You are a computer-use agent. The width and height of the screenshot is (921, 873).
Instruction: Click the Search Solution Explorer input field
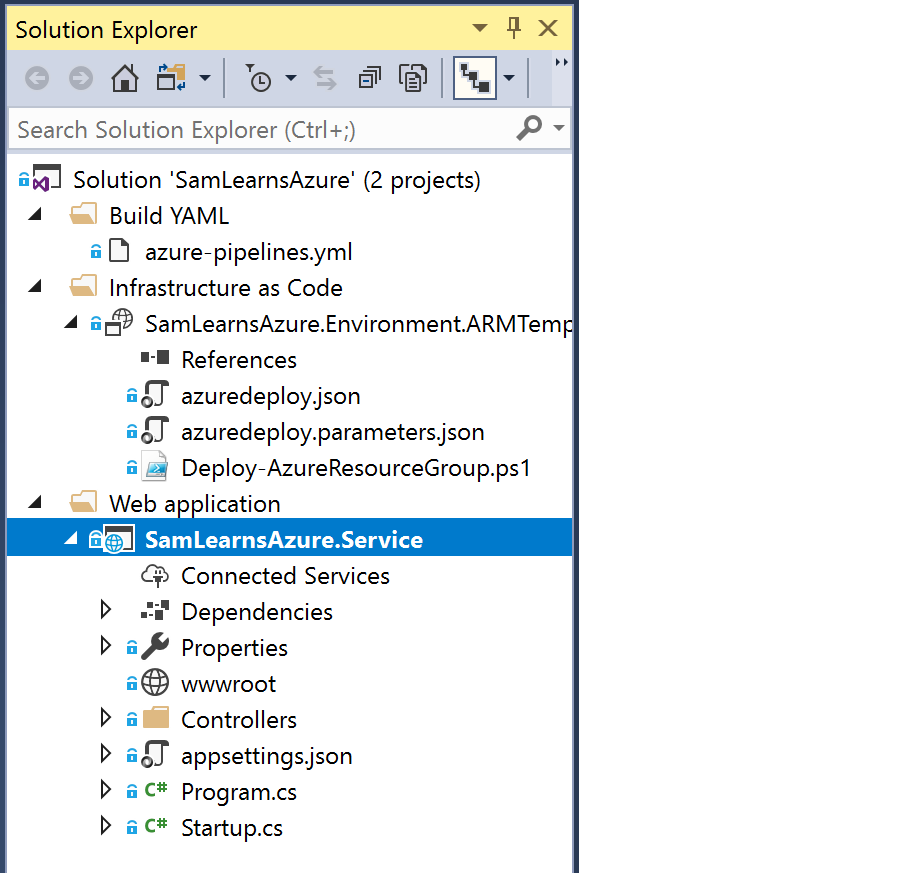tap(260, 130)
